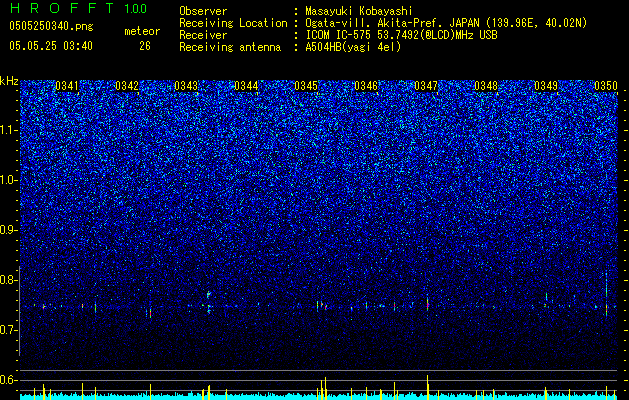Click the Observer label

203,11
